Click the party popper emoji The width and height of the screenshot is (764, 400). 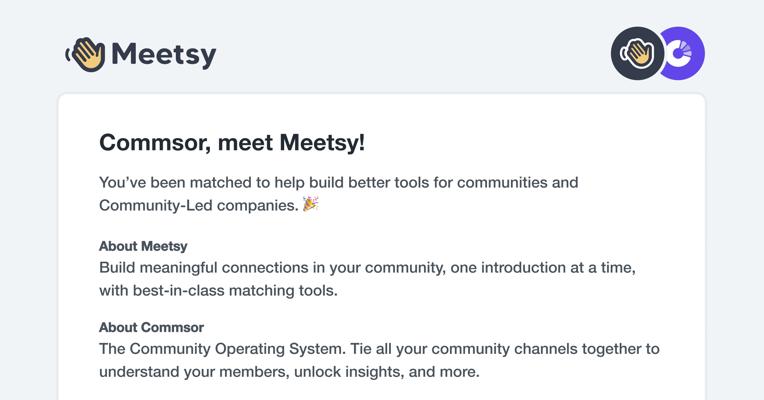click(x=311, y=204)
